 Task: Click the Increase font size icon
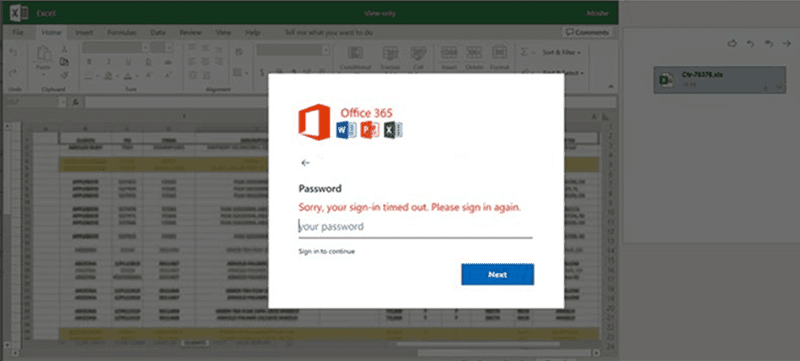tap(149, 75)
